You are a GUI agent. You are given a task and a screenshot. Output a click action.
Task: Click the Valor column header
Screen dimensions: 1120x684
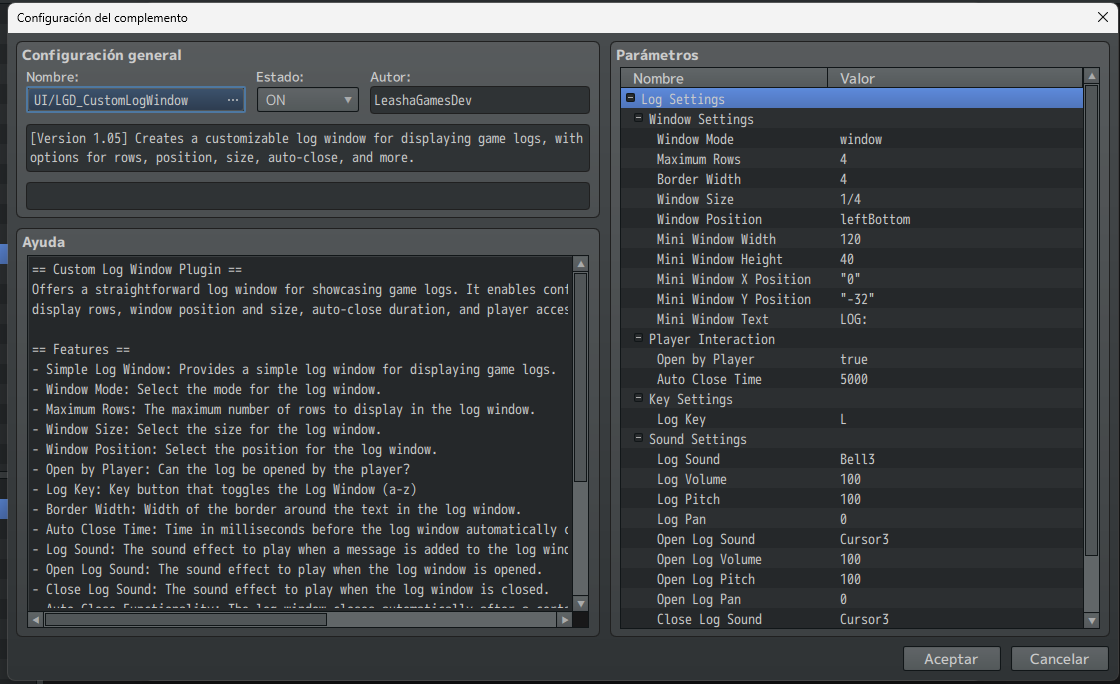click(x=955, y=79)
